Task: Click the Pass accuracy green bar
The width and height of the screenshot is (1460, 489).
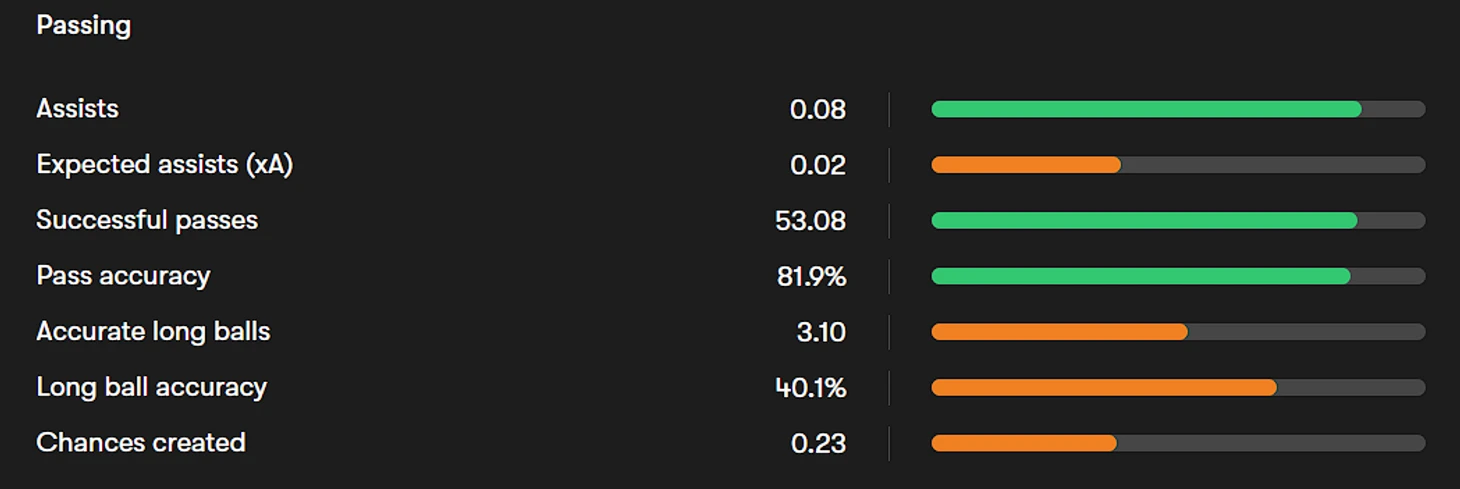Action: coord(1141,276)
